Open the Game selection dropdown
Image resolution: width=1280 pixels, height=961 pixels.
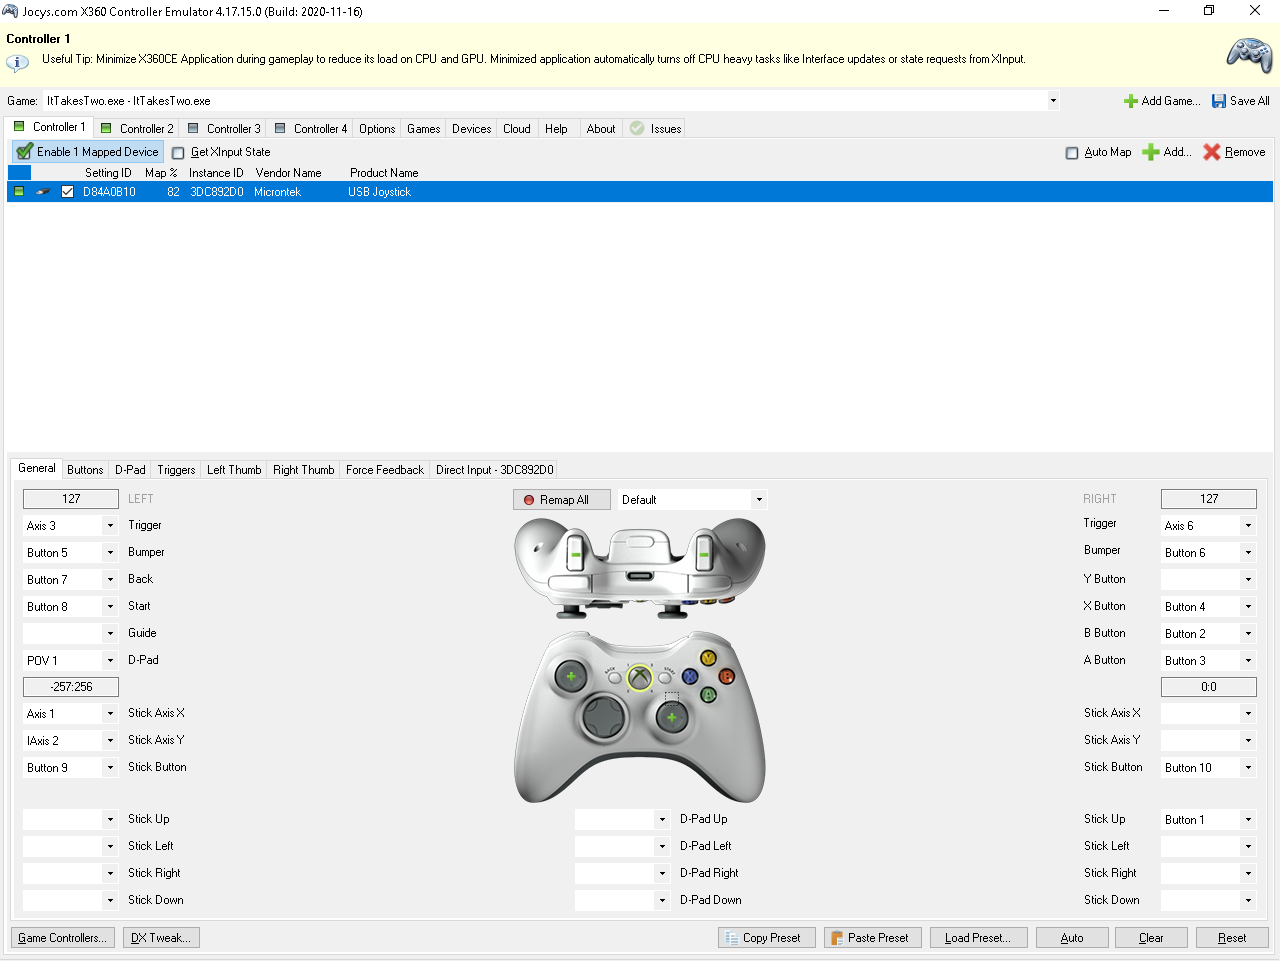click(1053, 101)
